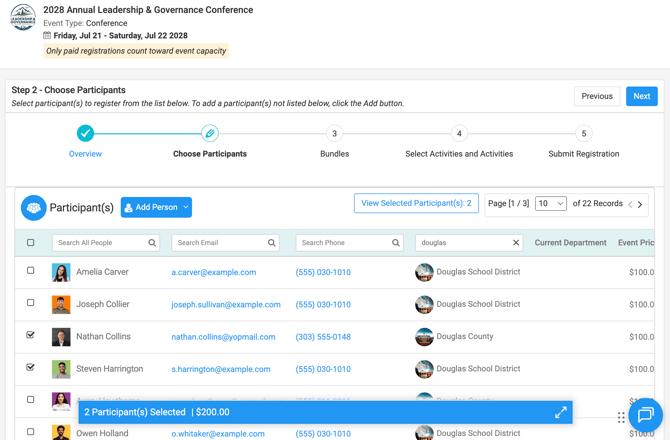670x440 pixels.
Task: Select Amelia Carver's checkbox
Action: click(x=30, y=270)
